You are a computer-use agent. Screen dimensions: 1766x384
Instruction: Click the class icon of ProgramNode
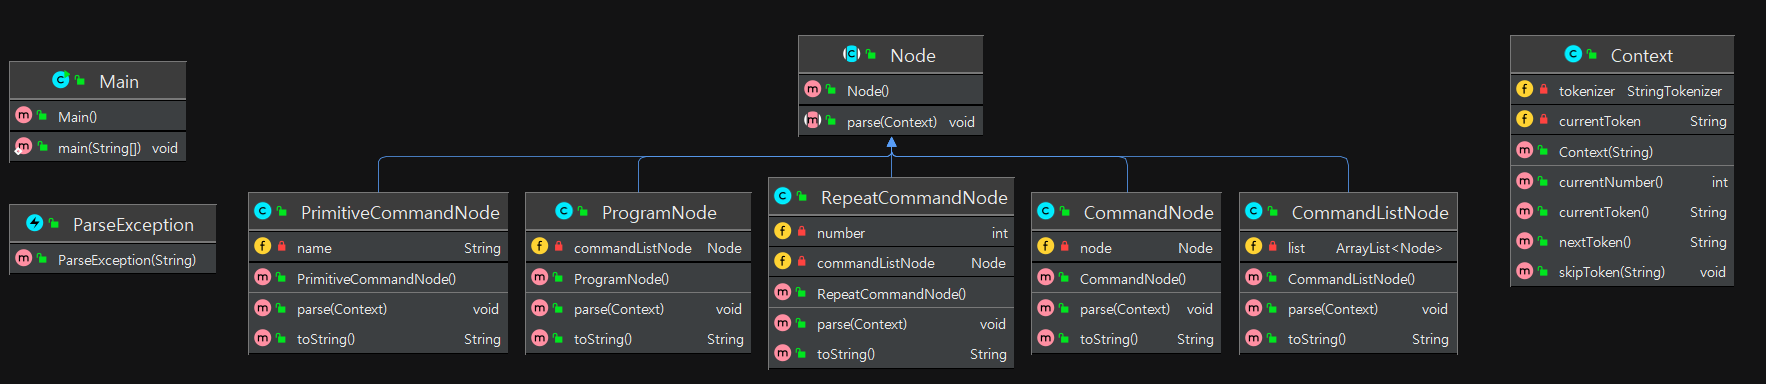pos(564,211)
